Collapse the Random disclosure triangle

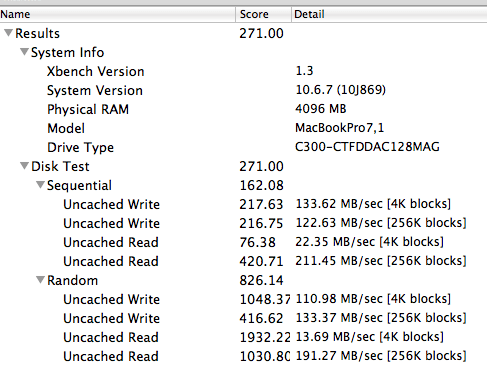pyautogui.click(x=40, y=280)
